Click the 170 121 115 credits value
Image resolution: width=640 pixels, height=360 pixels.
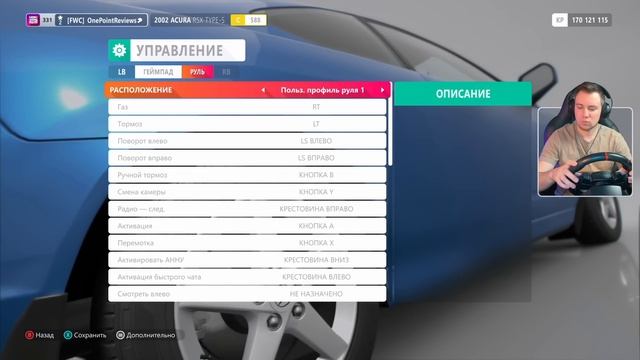(590, 20)
